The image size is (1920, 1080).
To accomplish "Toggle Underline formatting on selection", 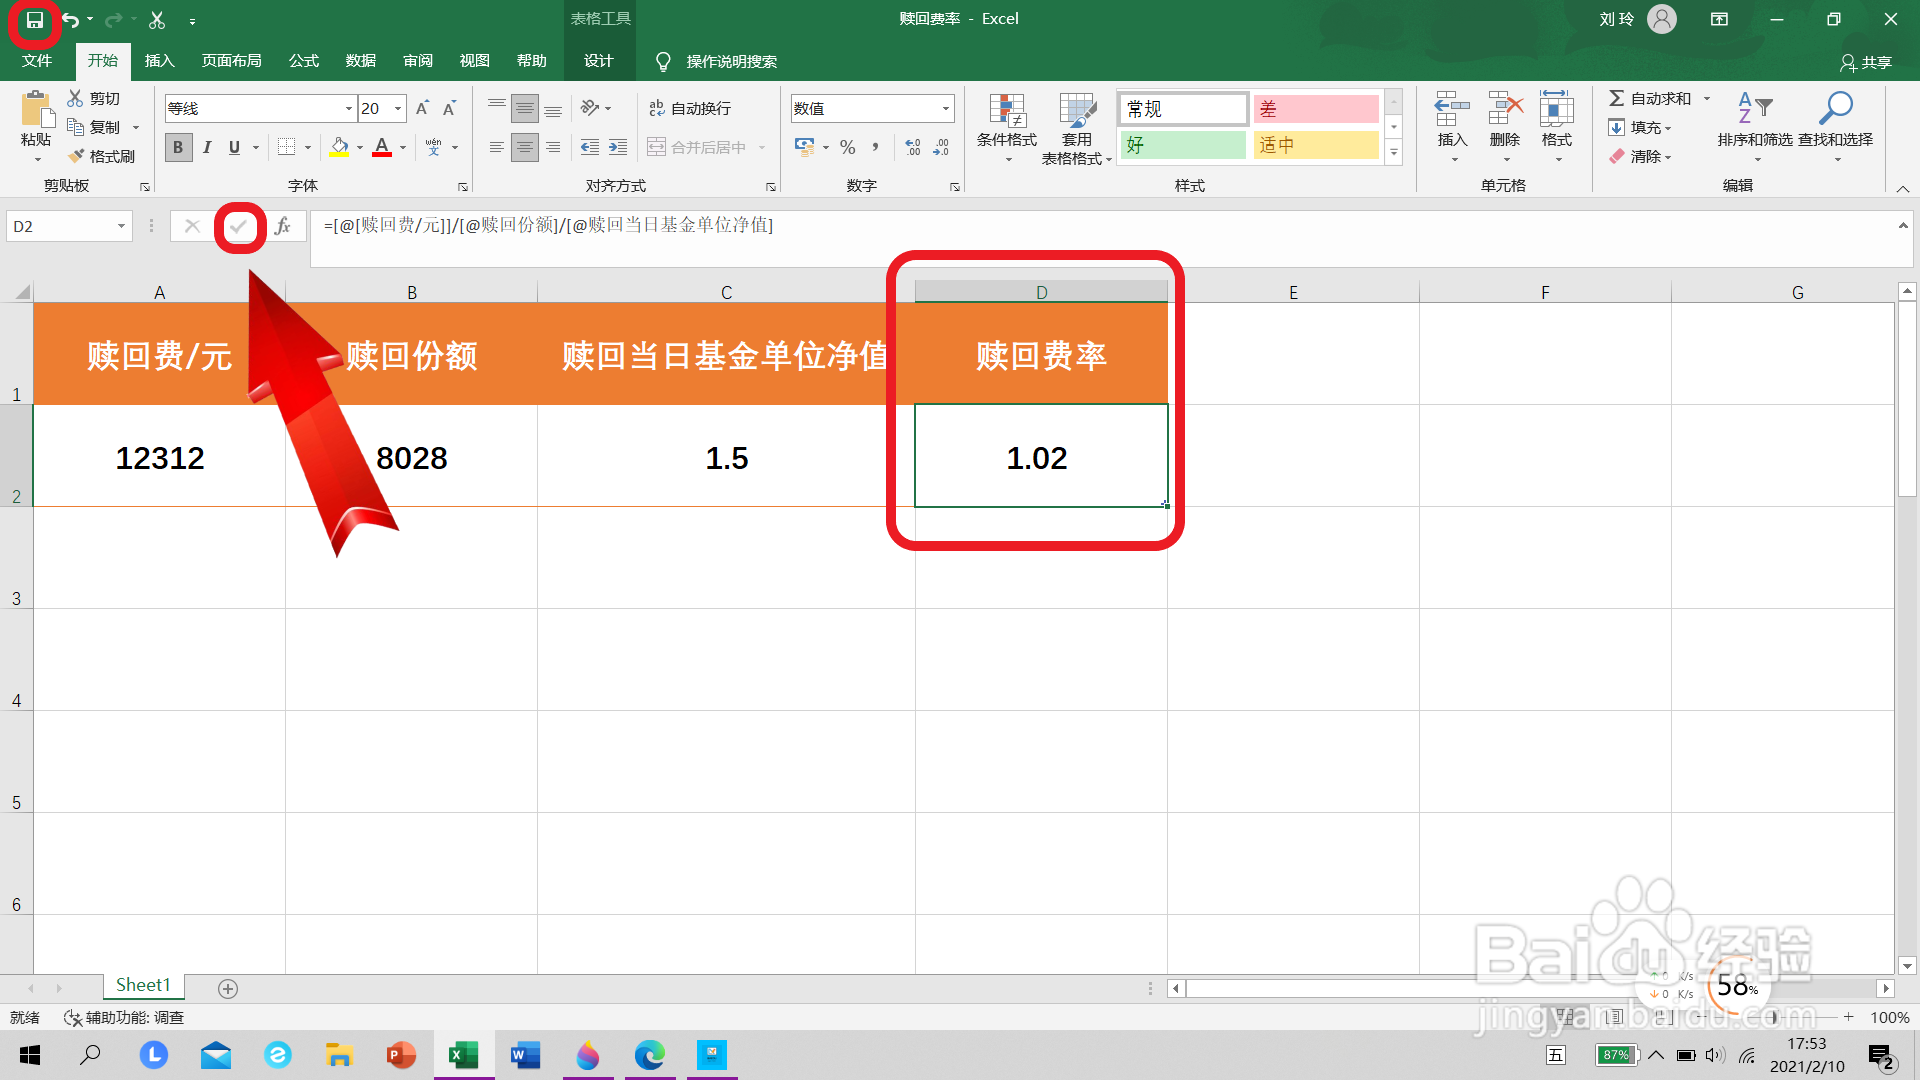I will click(232, 147).
